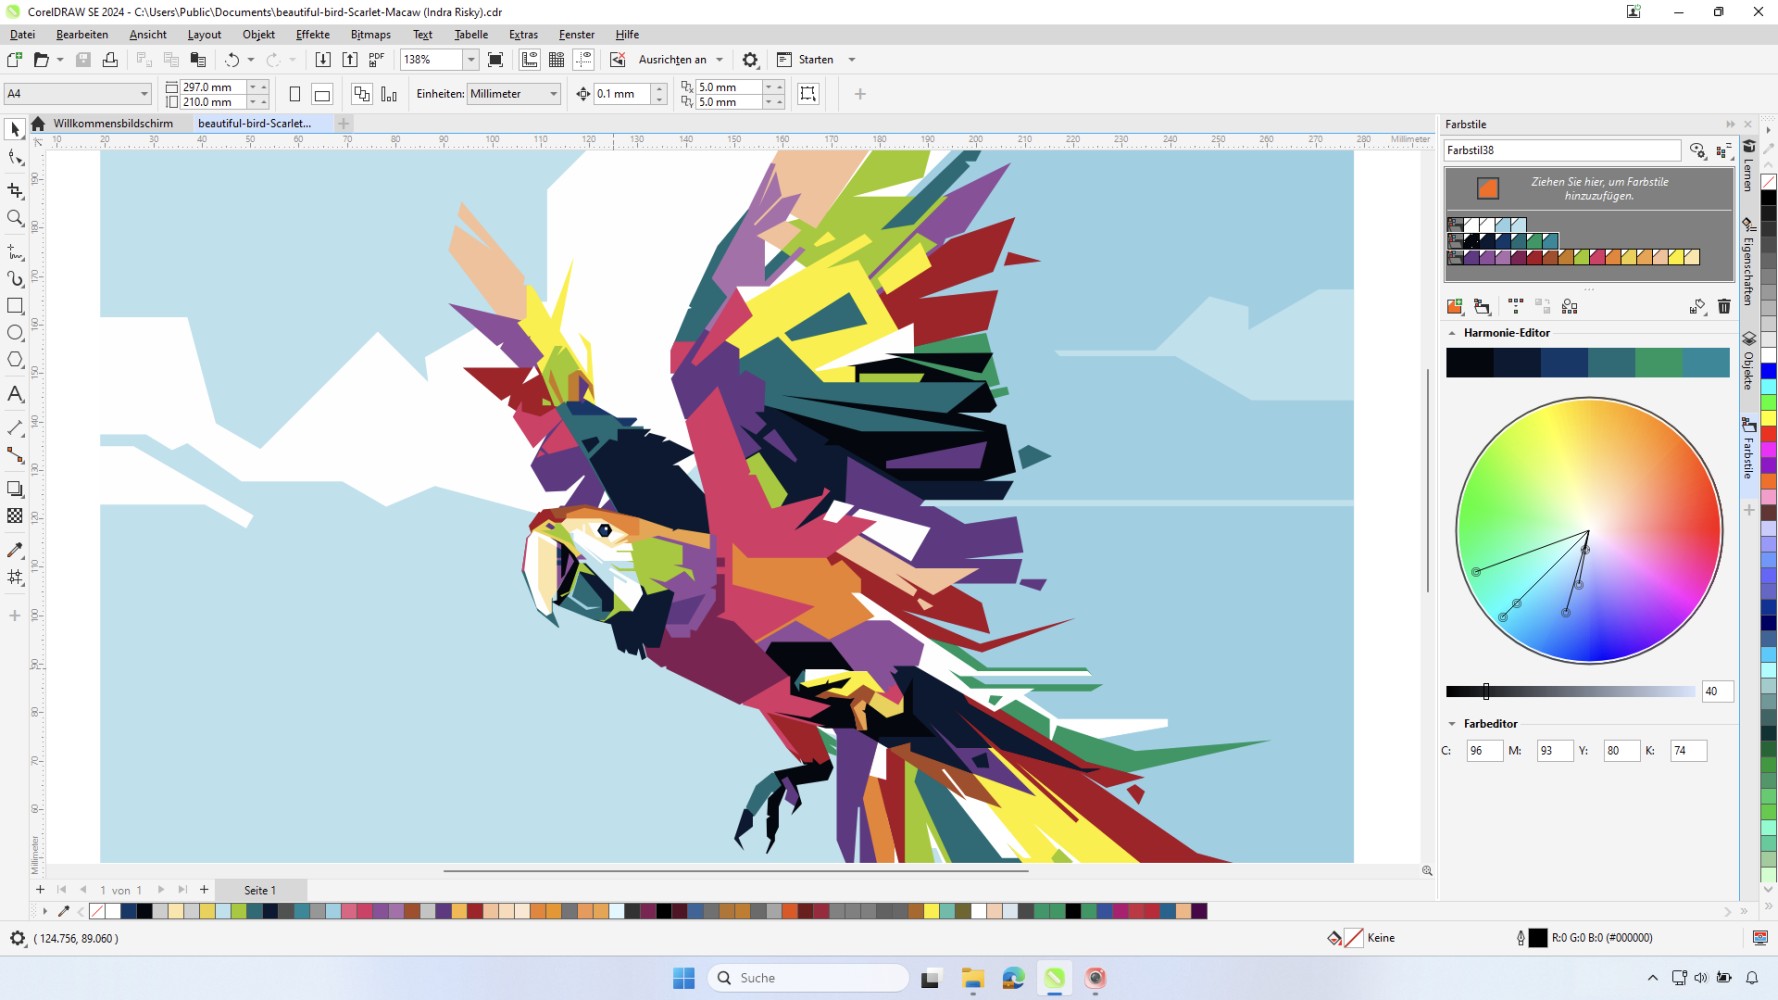This screenshot has height=1000, width=1778.
Task: Collapse the Harmonie-Editor section
Action: pyautogui.click(x=1452, y=332)
